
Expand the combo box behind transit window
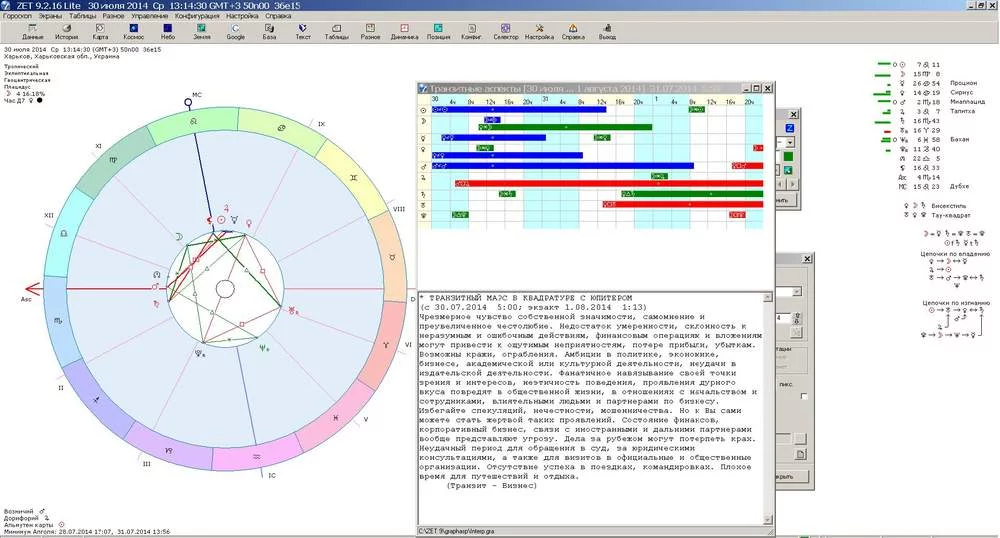tap(790, 143)
